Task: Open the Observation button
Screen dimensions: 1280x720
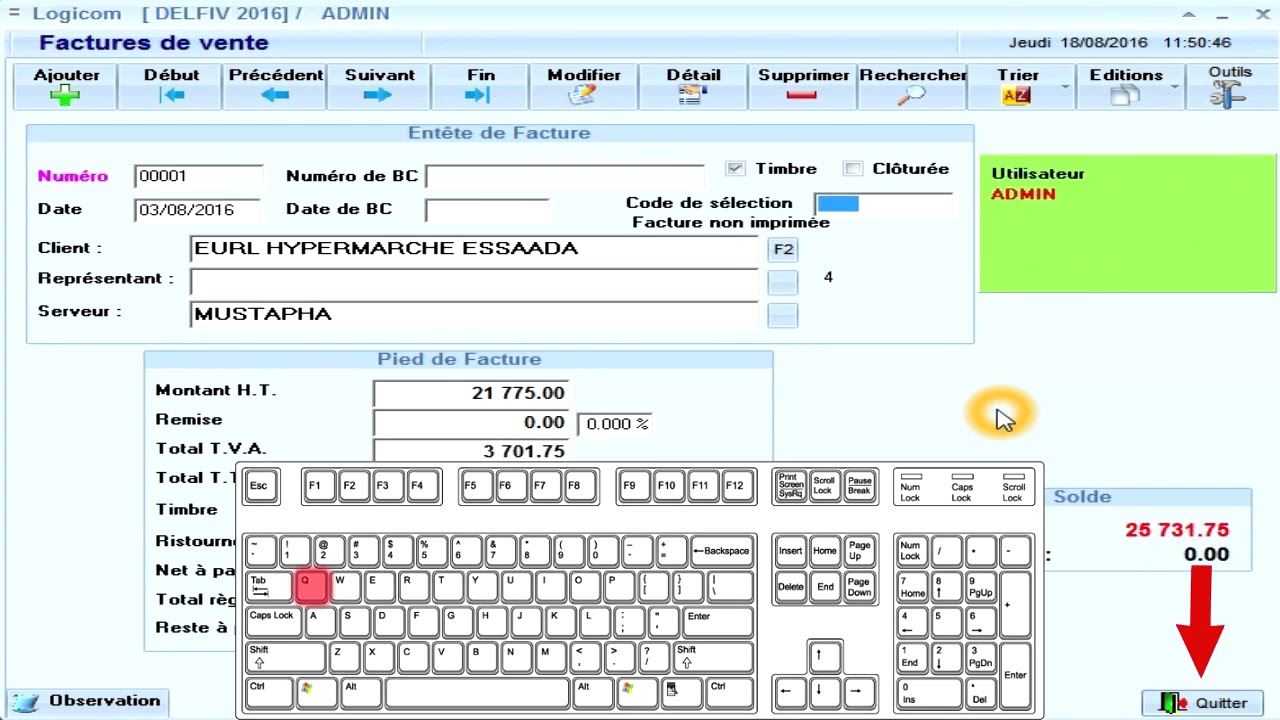Action: tap(88, 701)
